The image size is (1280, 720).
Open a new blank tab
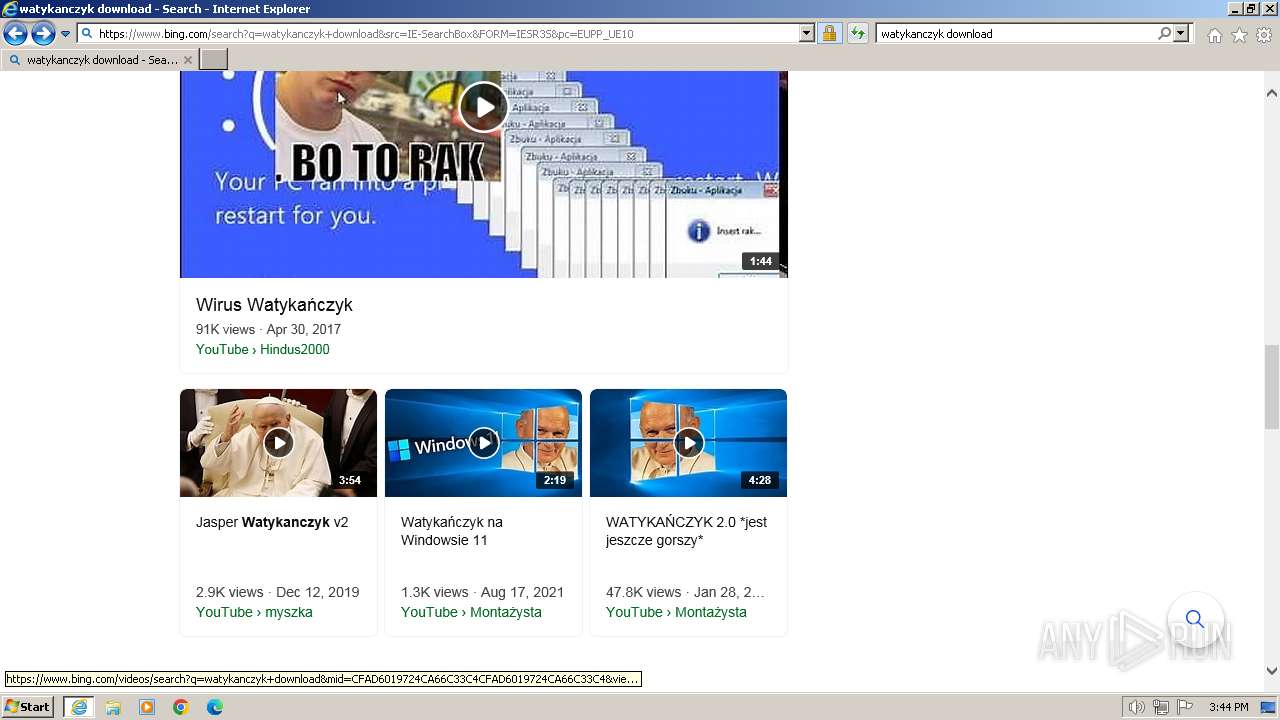point(214,60)
